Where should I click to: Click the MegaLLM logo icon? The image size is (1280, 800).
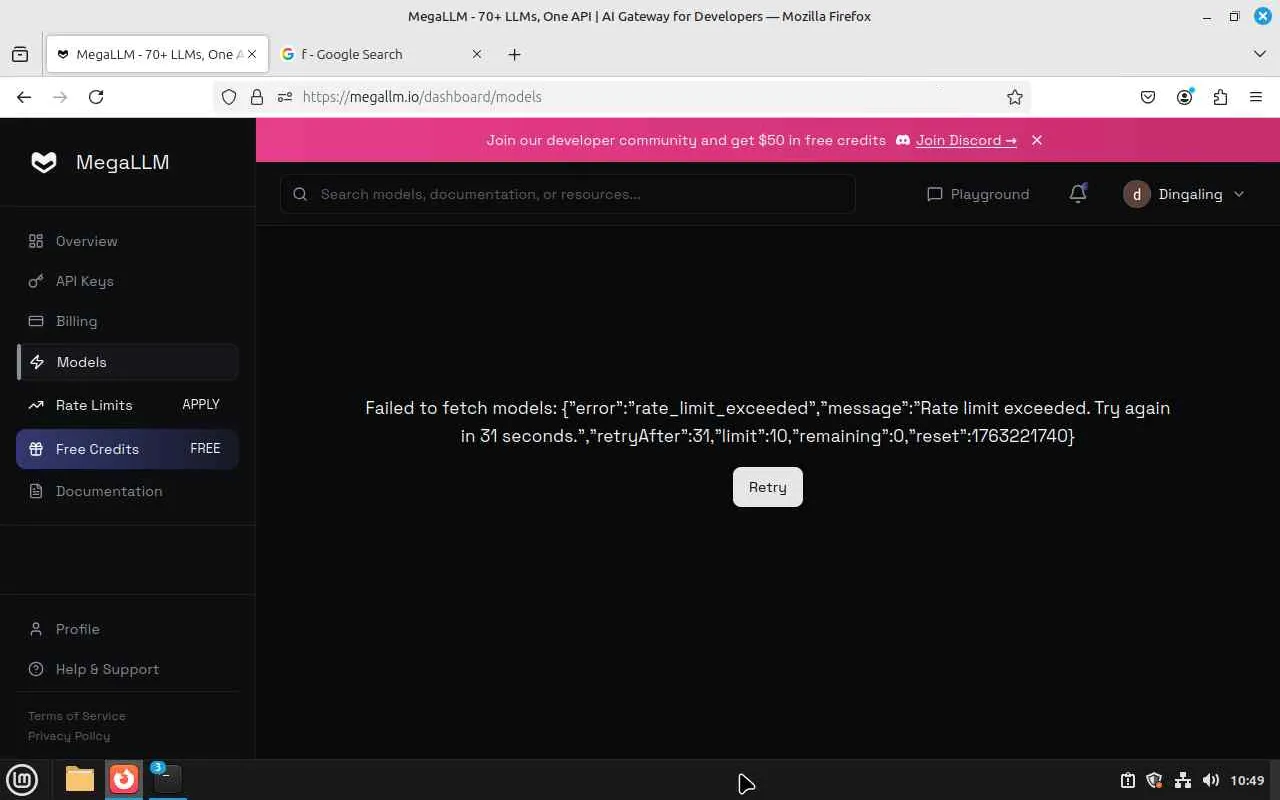point(44,162)
